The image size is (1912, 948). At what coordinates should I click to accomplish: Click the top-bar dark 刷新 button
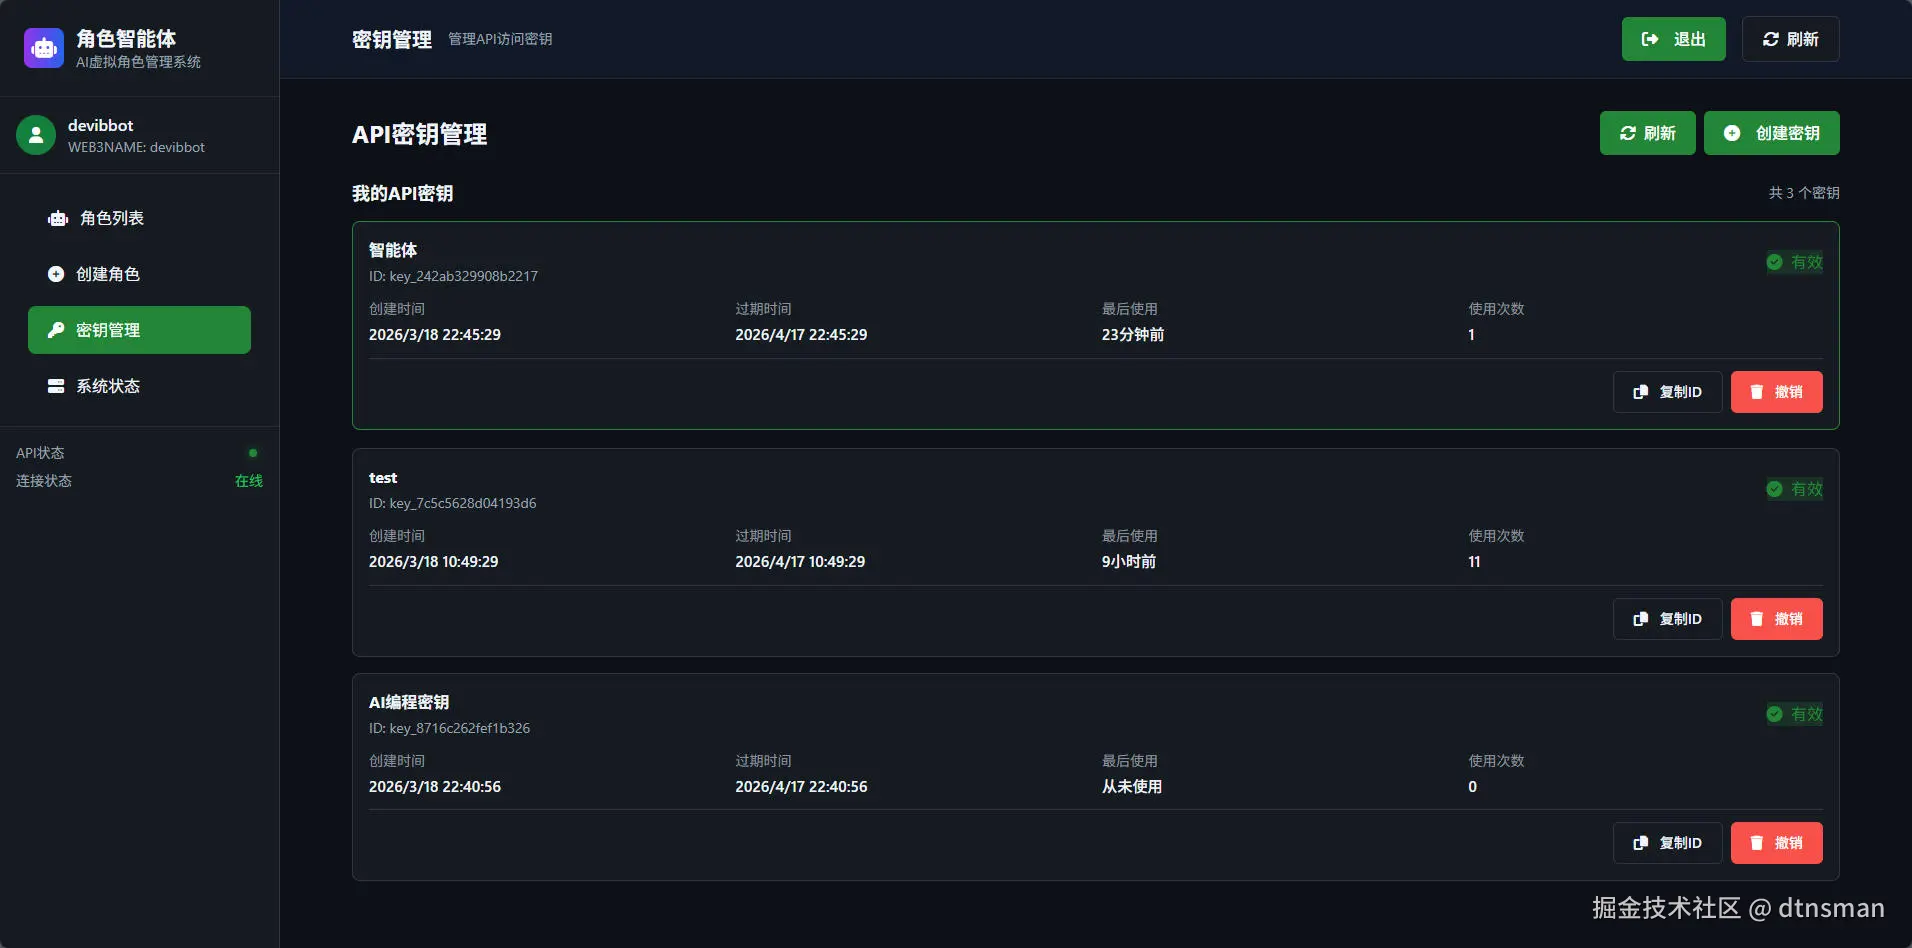(1790, 39)
